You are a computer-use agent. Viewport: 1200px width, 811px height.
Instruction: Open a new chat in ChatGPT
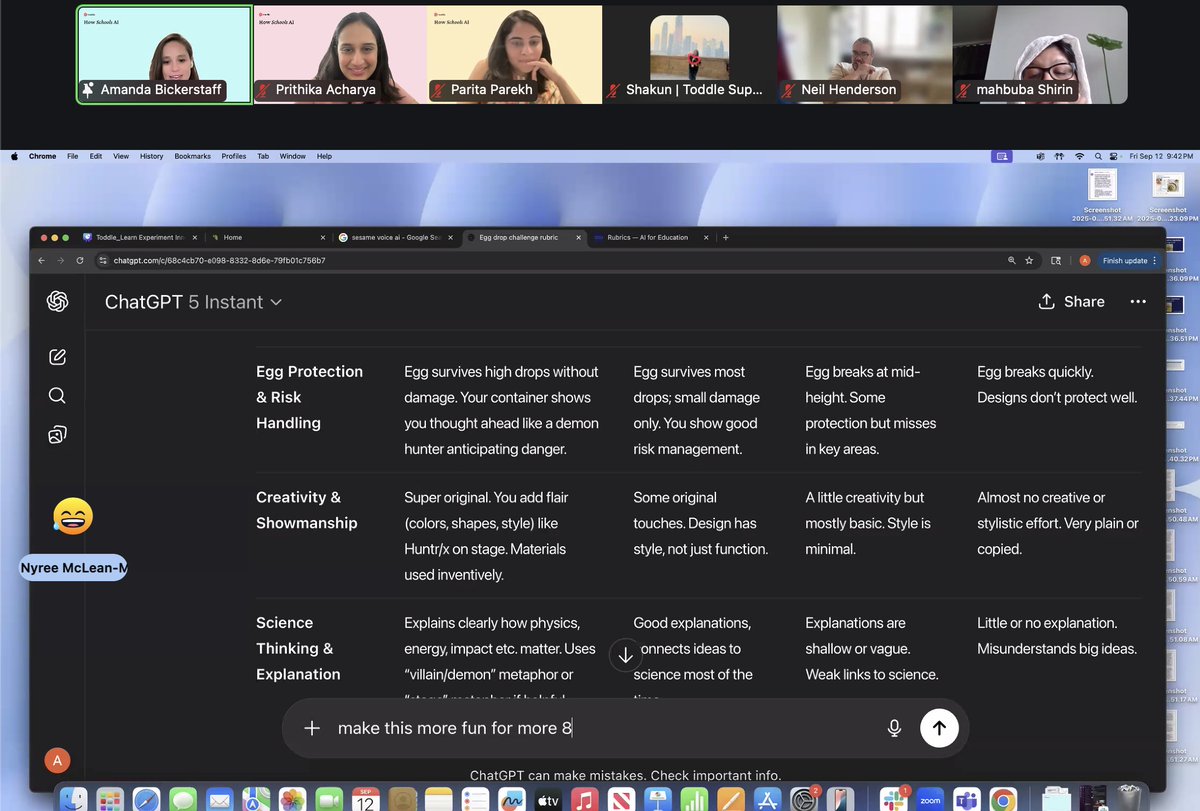coord(57,356)
